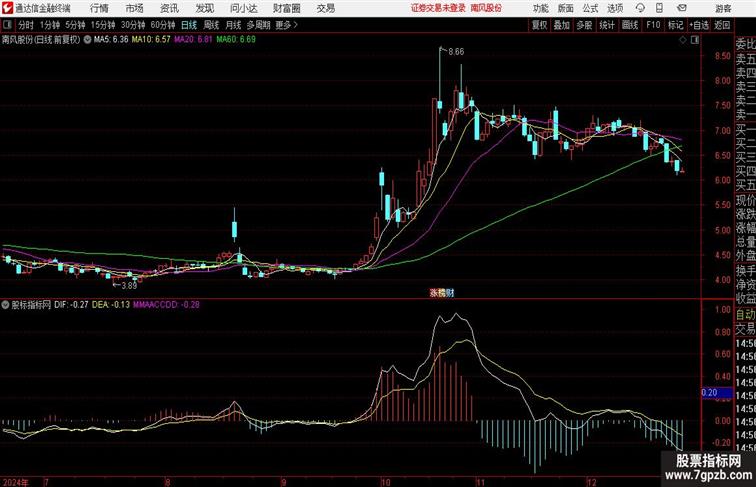Switch to 1分钟 period
The width and height of the screenshot is (756, 487).
click(x=50, y=25)
